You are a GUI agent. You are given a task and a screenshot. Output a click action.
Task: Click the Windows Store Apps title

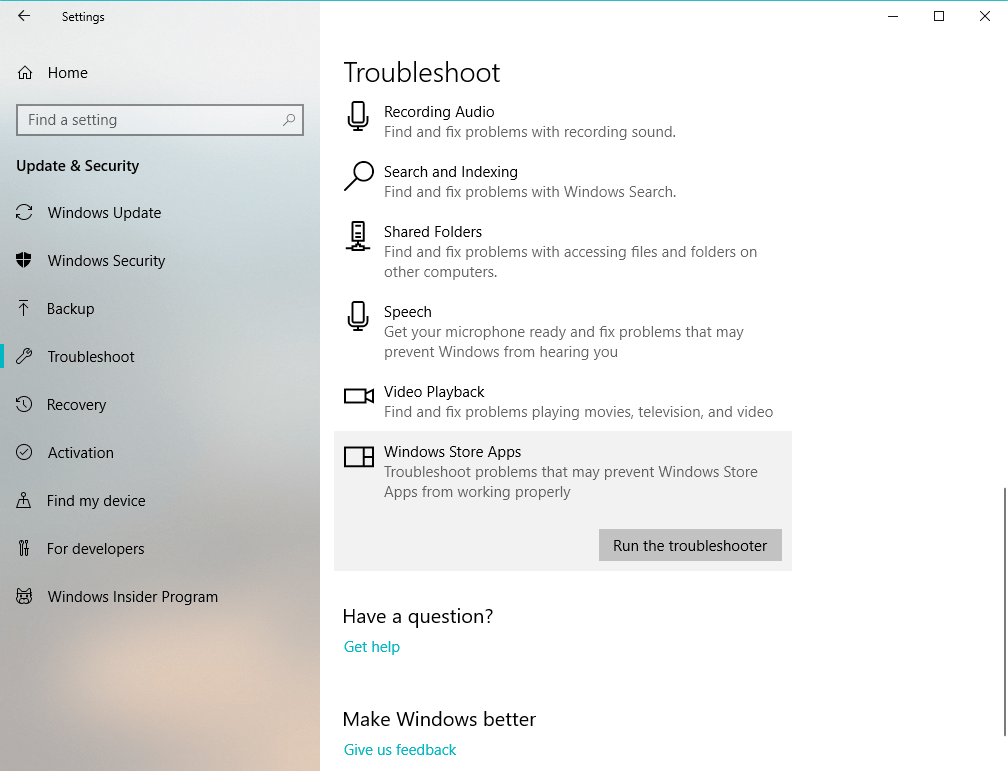[452, 451]
